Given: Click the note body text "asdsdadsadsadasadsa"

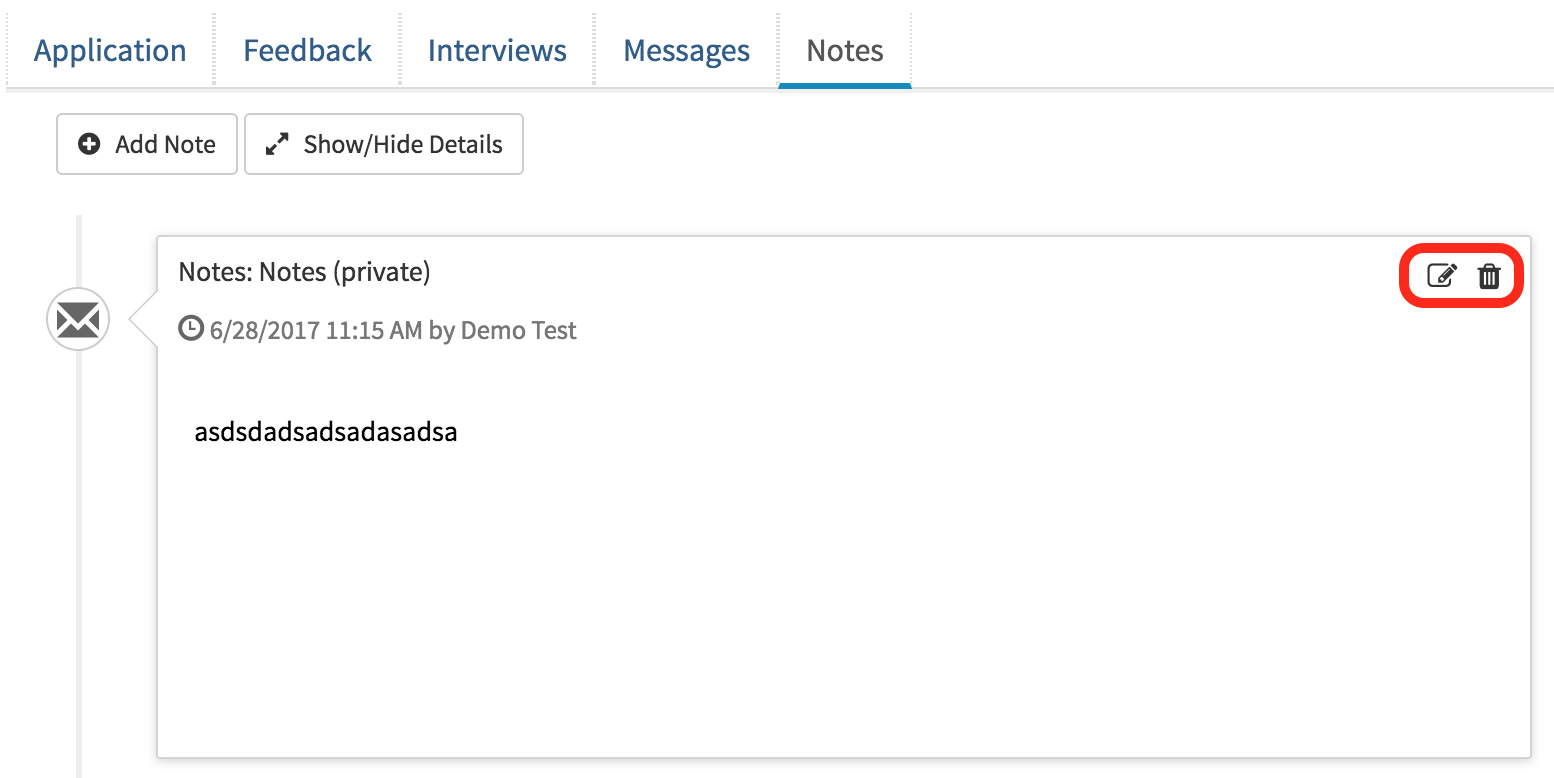Looking at the screenshot, I should tap(326, 432).
